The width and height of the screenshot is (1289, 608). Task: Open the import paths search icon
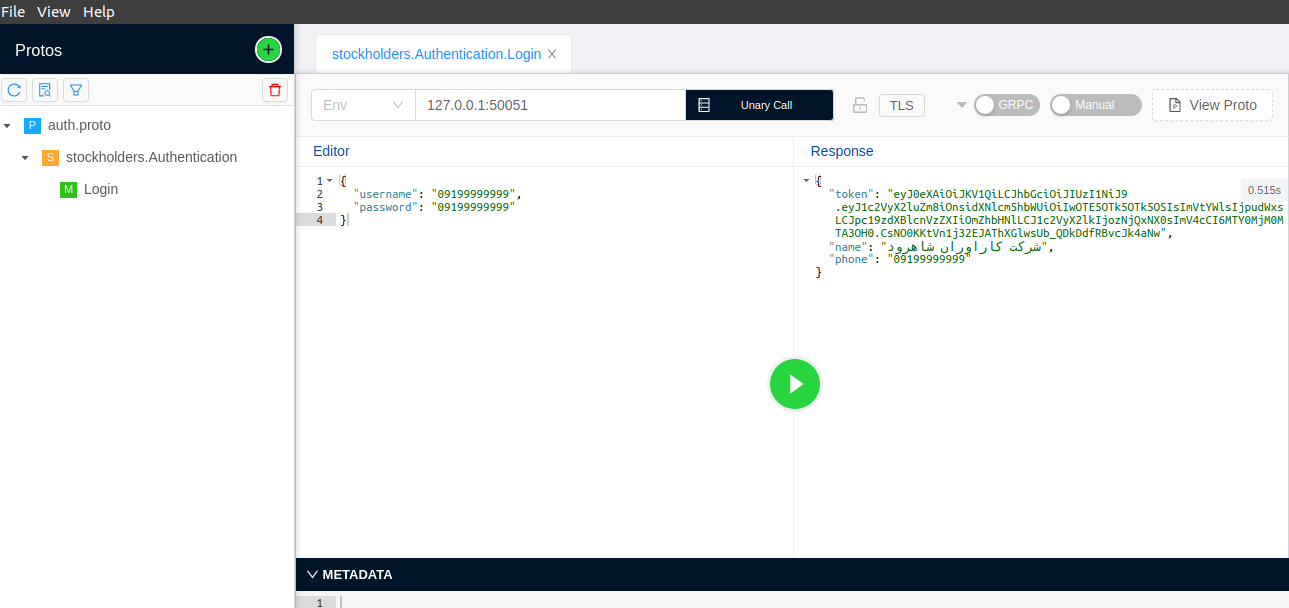pyautogui.click(x=45, y=90)
